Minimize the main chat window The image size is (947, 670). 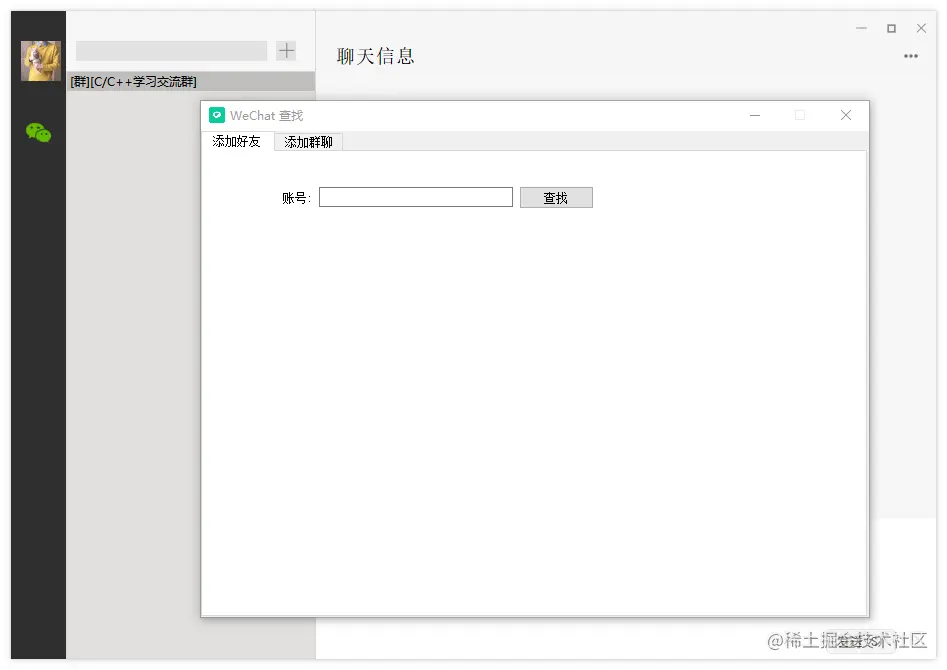click(860, 28)
